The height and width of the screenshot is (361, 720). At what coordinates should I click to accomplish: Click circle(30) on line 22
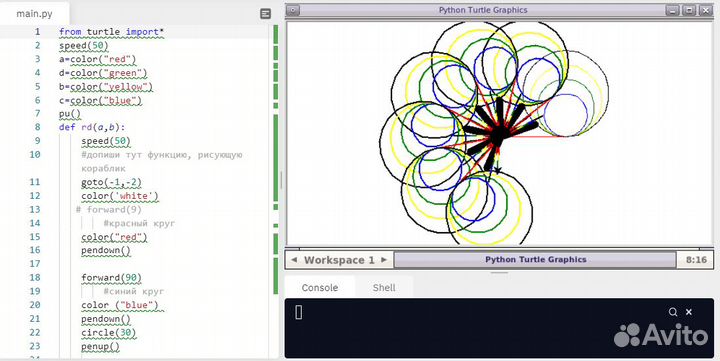109,333
